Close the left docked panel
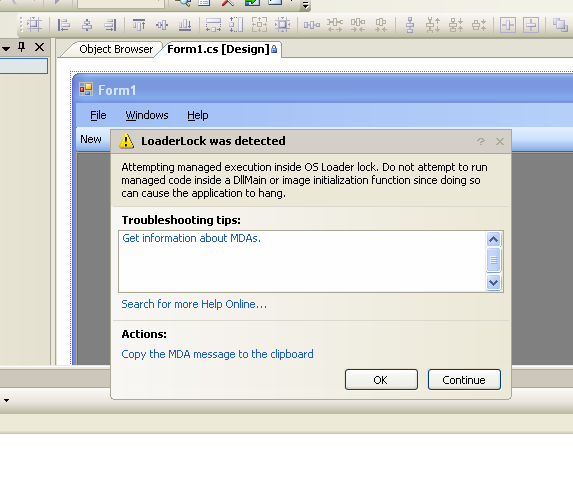573x478 pixels. click(x=39, y=47)
